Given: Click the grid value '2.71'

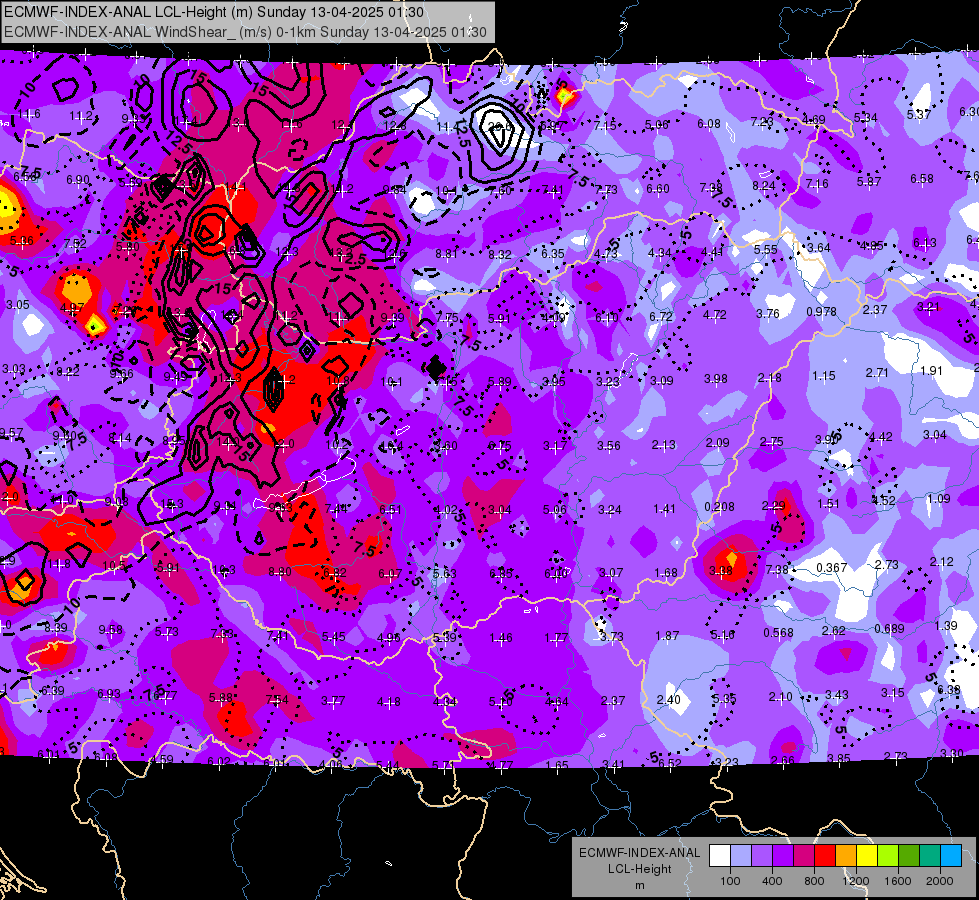Looking at the screenshot, I should [877, 373].
